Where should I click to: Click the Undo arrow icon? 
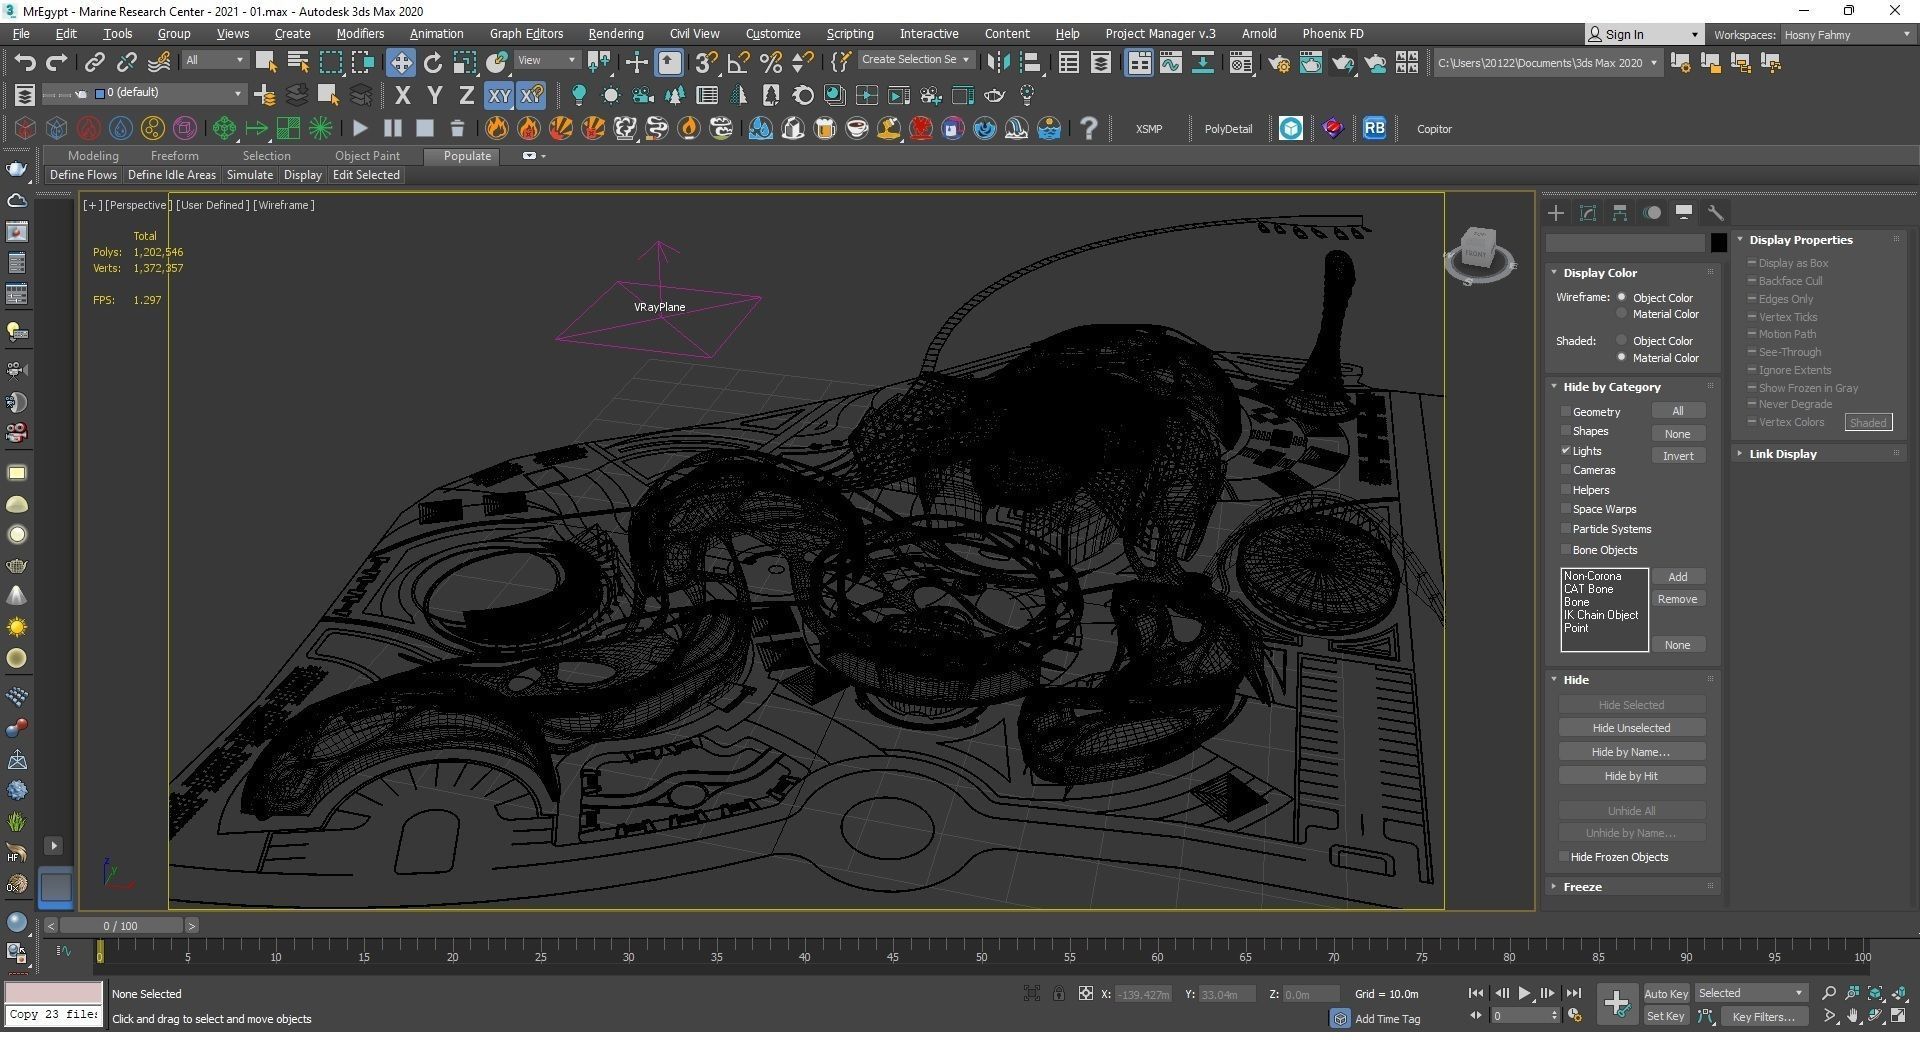click(25, 63)
